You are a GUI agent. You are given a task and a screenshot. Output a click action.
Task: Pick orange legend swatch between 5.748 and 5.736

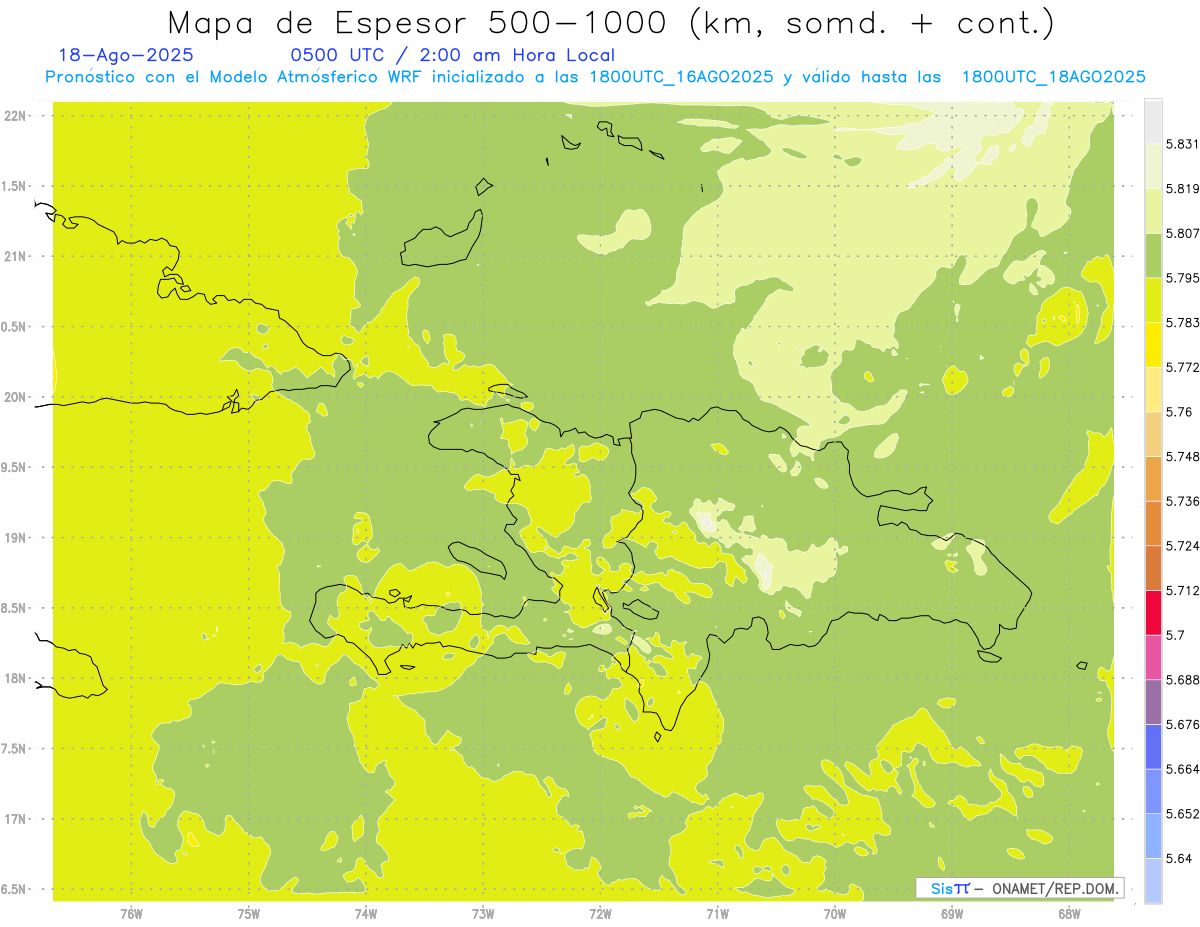(x=1153, y=478)
